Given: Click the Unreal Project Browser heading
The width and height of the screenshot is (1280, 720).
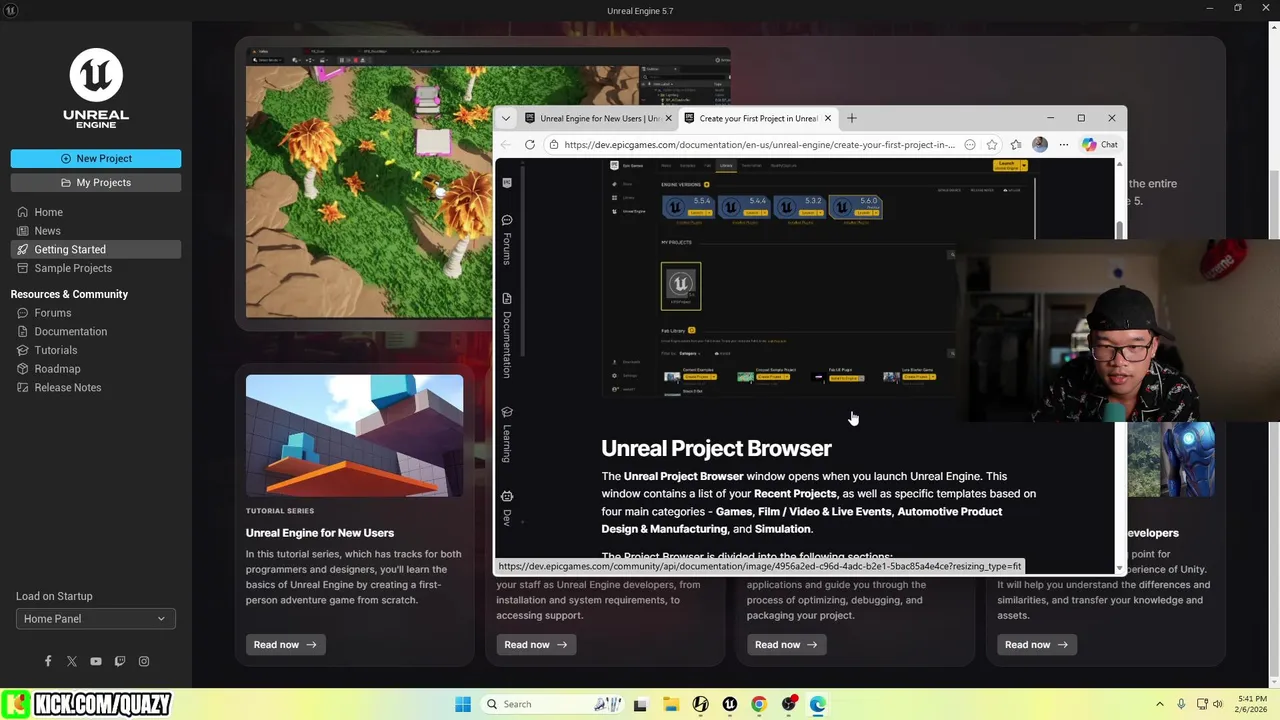Looking at the screenshot, I should point(716,448).
